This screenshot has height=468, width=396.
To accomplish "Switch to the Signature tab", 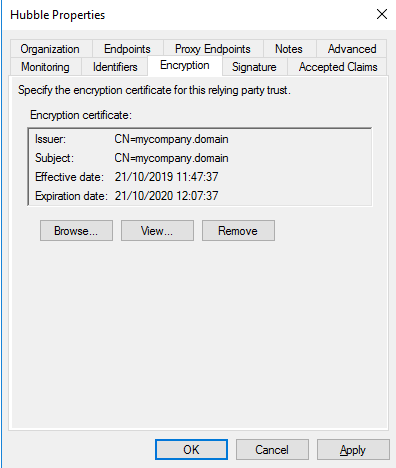I will pyautogui.click(x=254, y=67).
